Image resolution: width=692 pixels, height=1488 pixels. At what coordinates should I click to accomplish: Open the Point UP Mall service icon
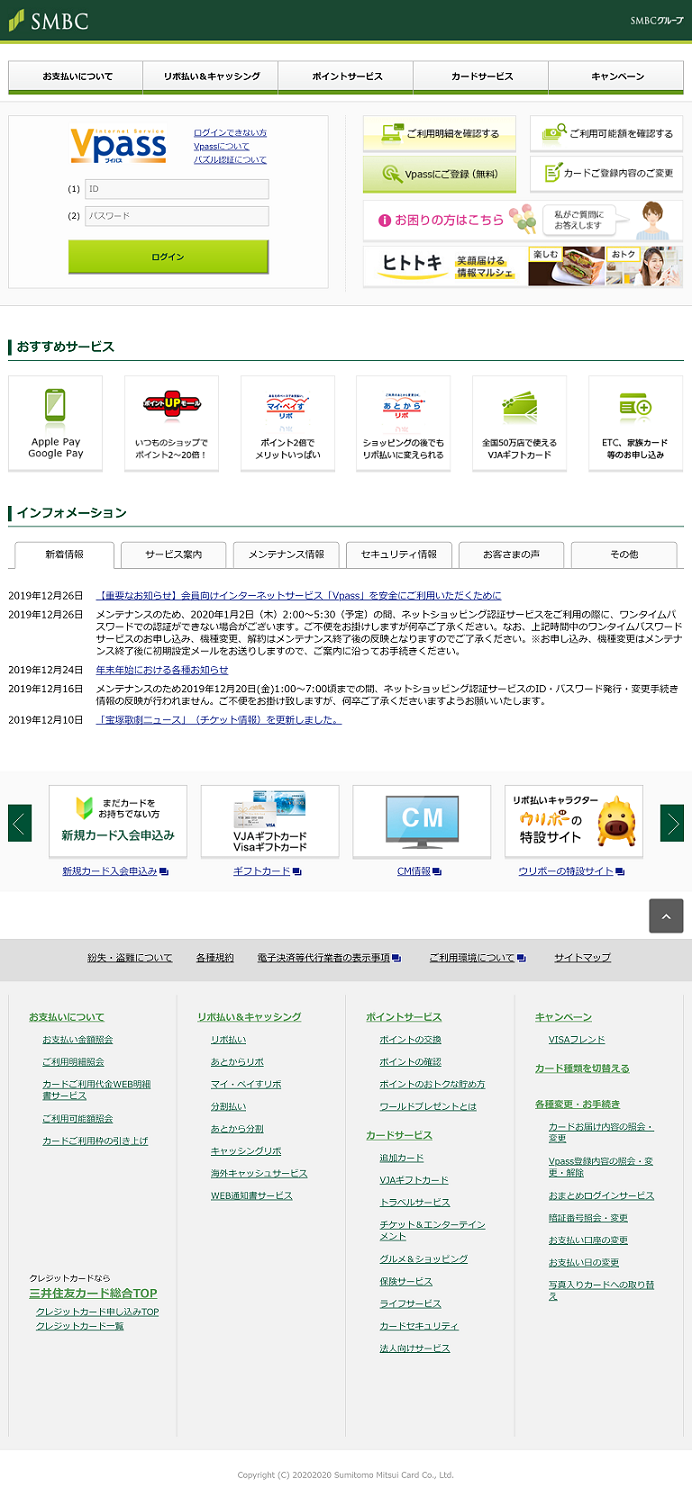171,406
